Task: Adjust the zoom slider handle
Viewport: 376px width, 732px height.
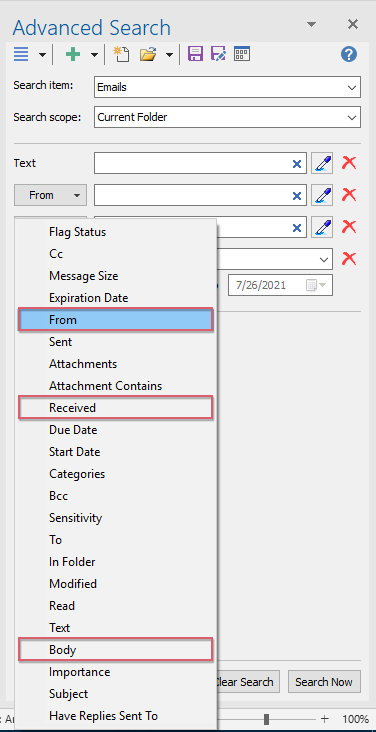Action: coord(266,718)
